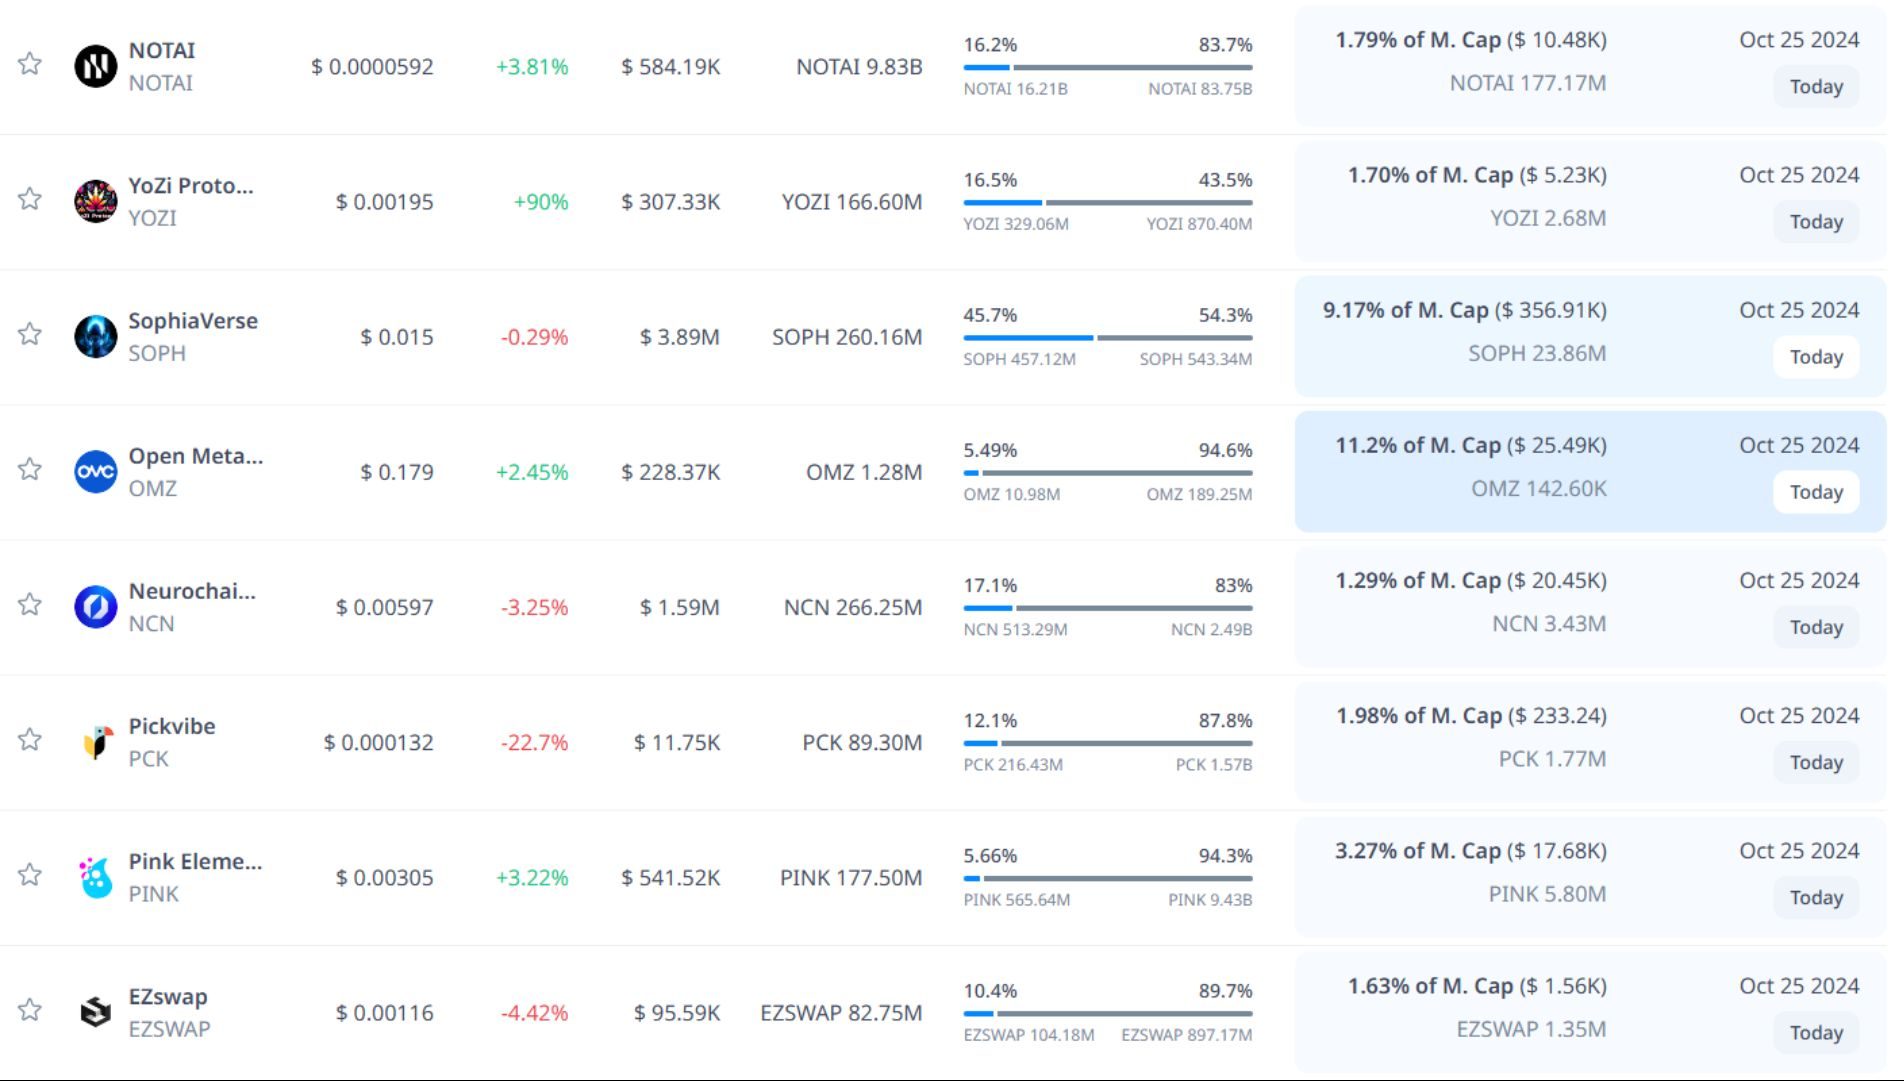Toggle the watchlist star for EZswap
1904x1081 pixels.
coord(30,1010)
